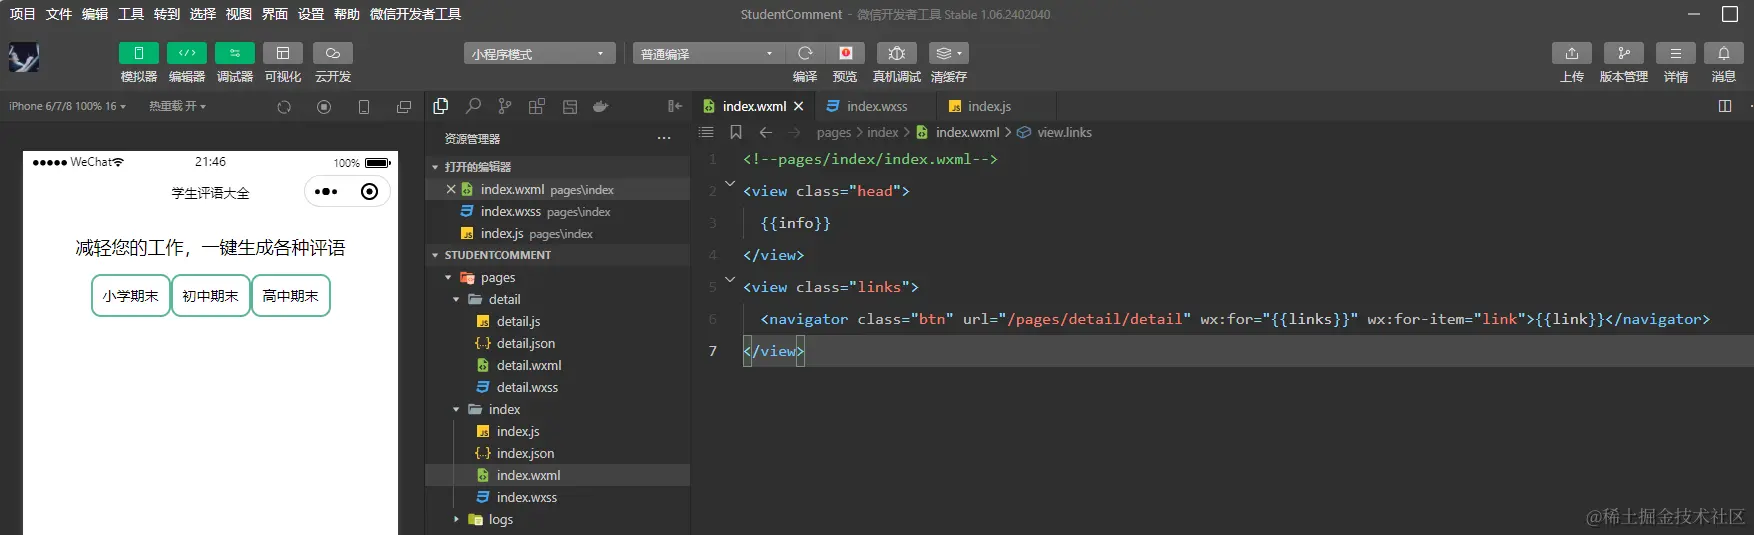This screenshot has width=1754, height=535.
Task: Open the 工具 menu
Action: click(x=131, y=14)
